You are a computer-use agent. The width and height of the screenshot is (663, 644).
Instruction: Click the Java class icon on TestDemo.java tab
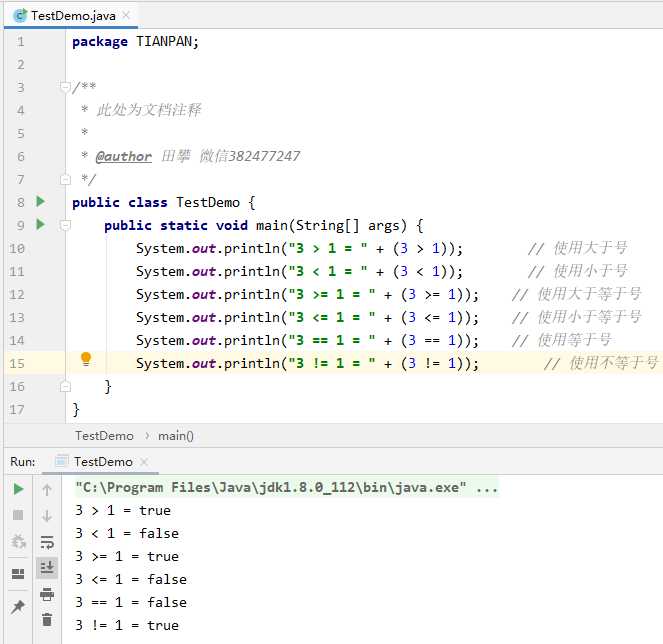tap(20, 16)
